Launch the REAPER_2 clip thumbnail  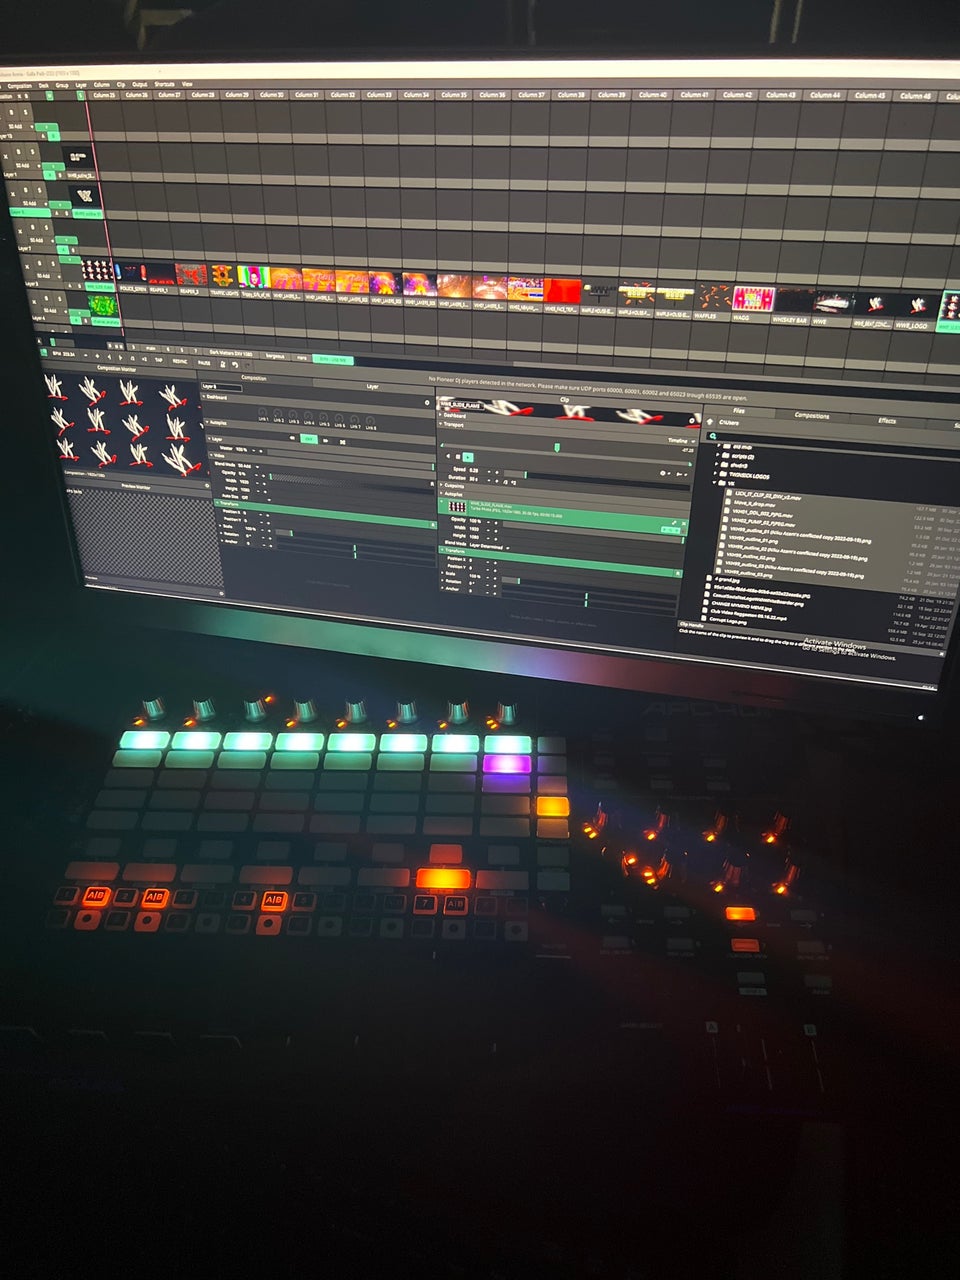pos(190,274)
